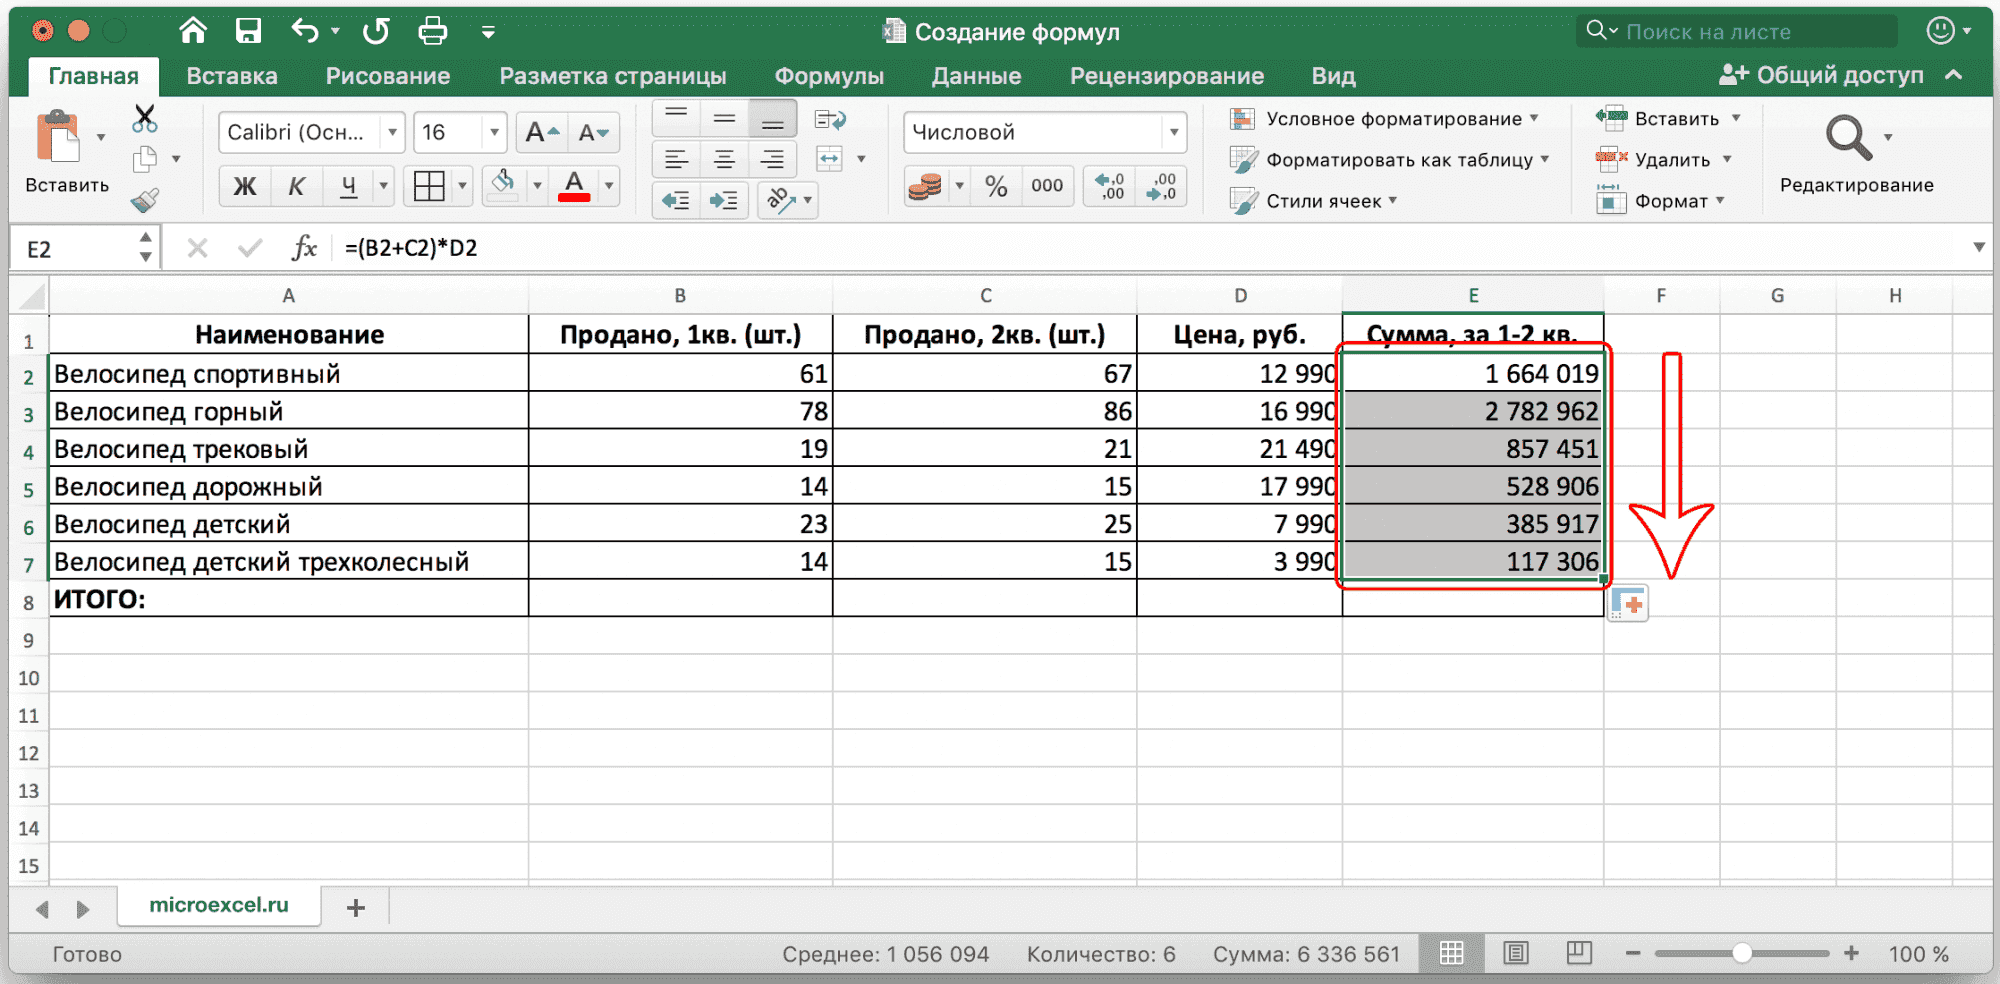Image resolution: width=2000 pixels, height=984 pixels.
Task: Toggle bold formatting (Ж)
Action: pos(243,186)
